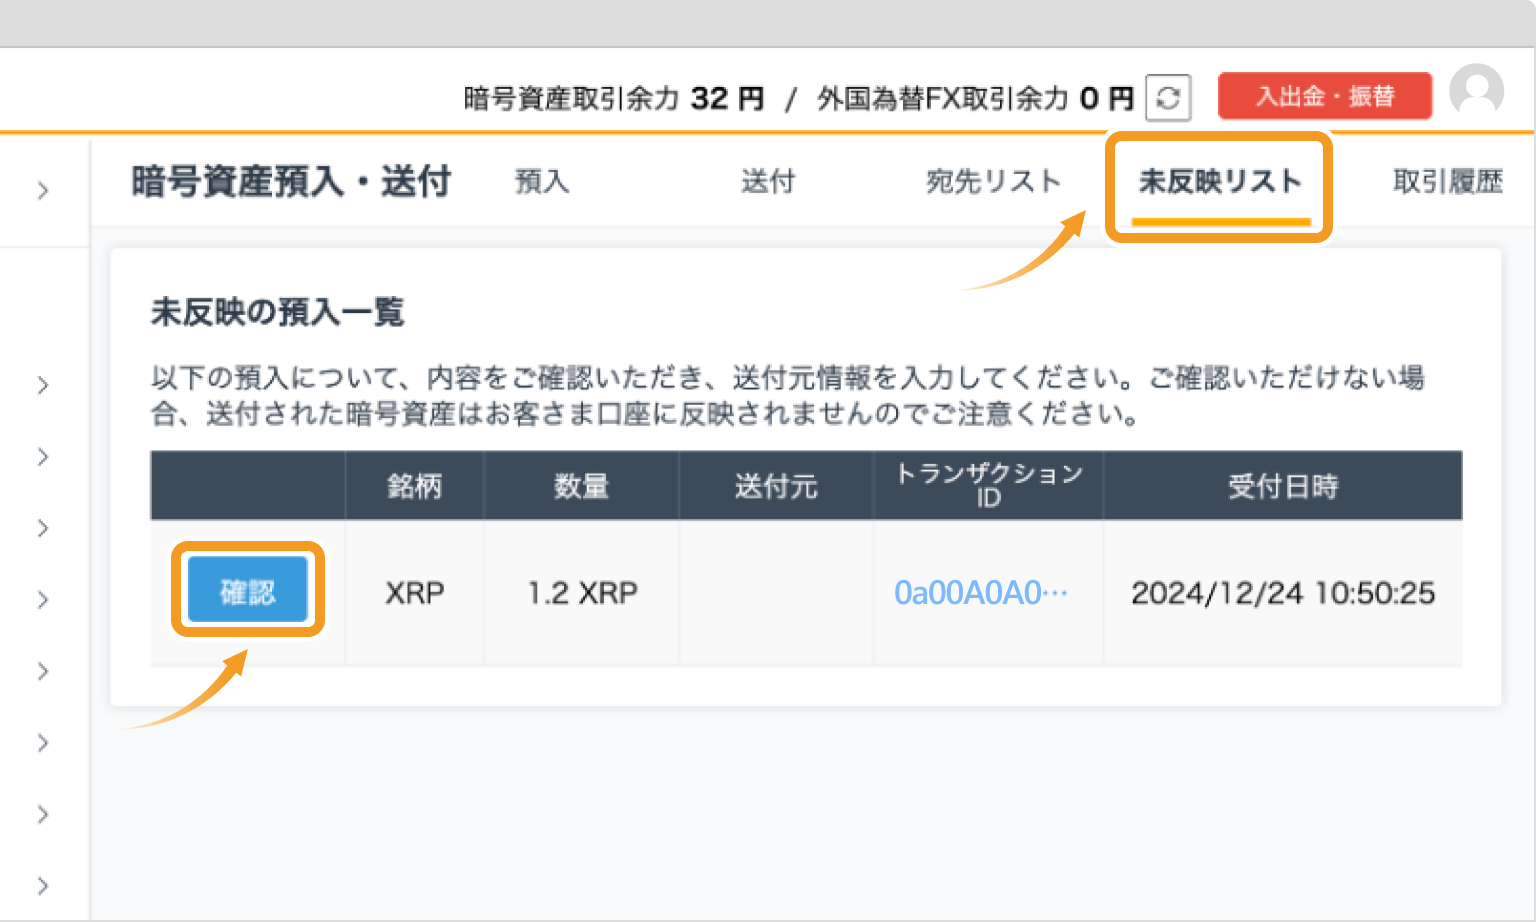Click the 暗号資産預入・送付 page title

click(x=291, y=182)
